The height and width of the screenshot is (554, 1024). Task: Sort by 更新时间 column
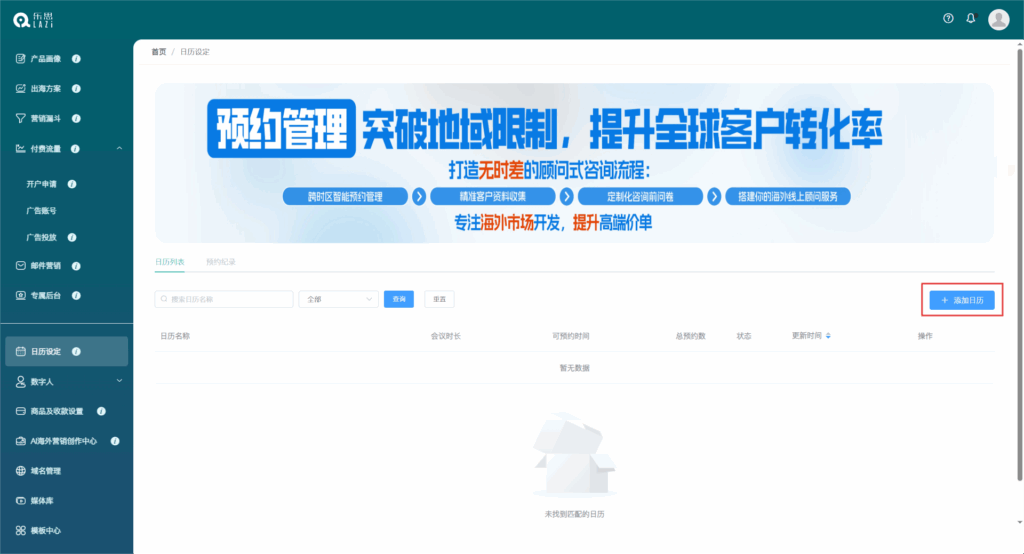pos(828,336)
